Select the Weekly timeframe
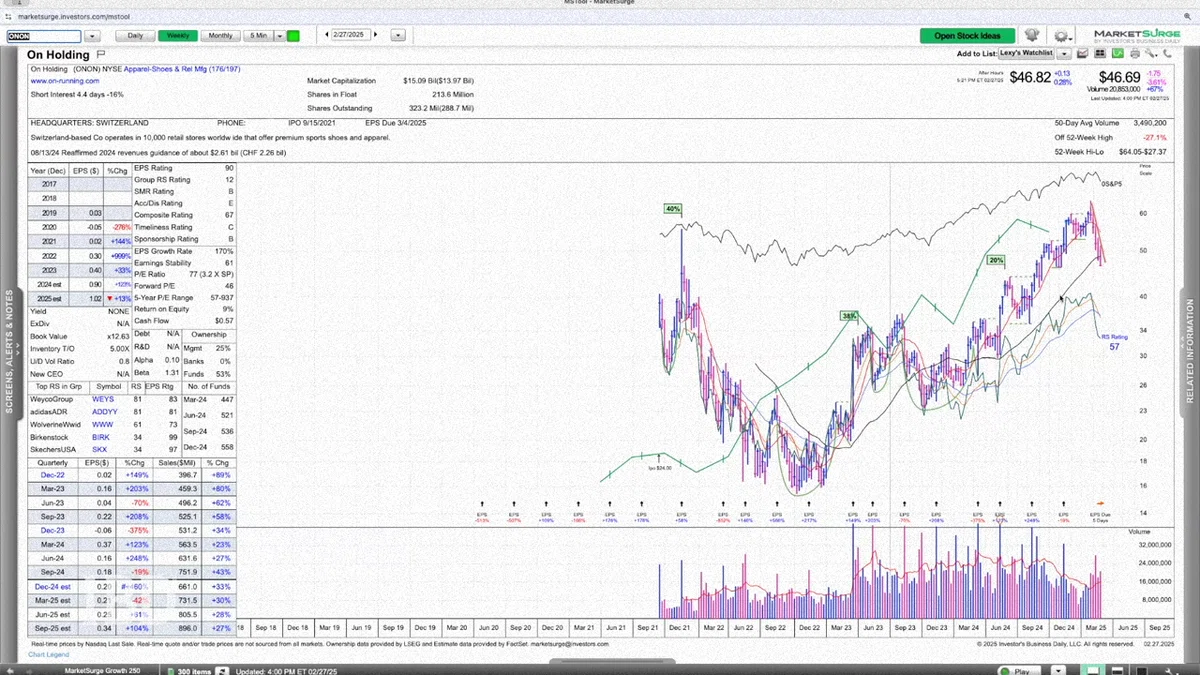 click(x=177, y=36)
